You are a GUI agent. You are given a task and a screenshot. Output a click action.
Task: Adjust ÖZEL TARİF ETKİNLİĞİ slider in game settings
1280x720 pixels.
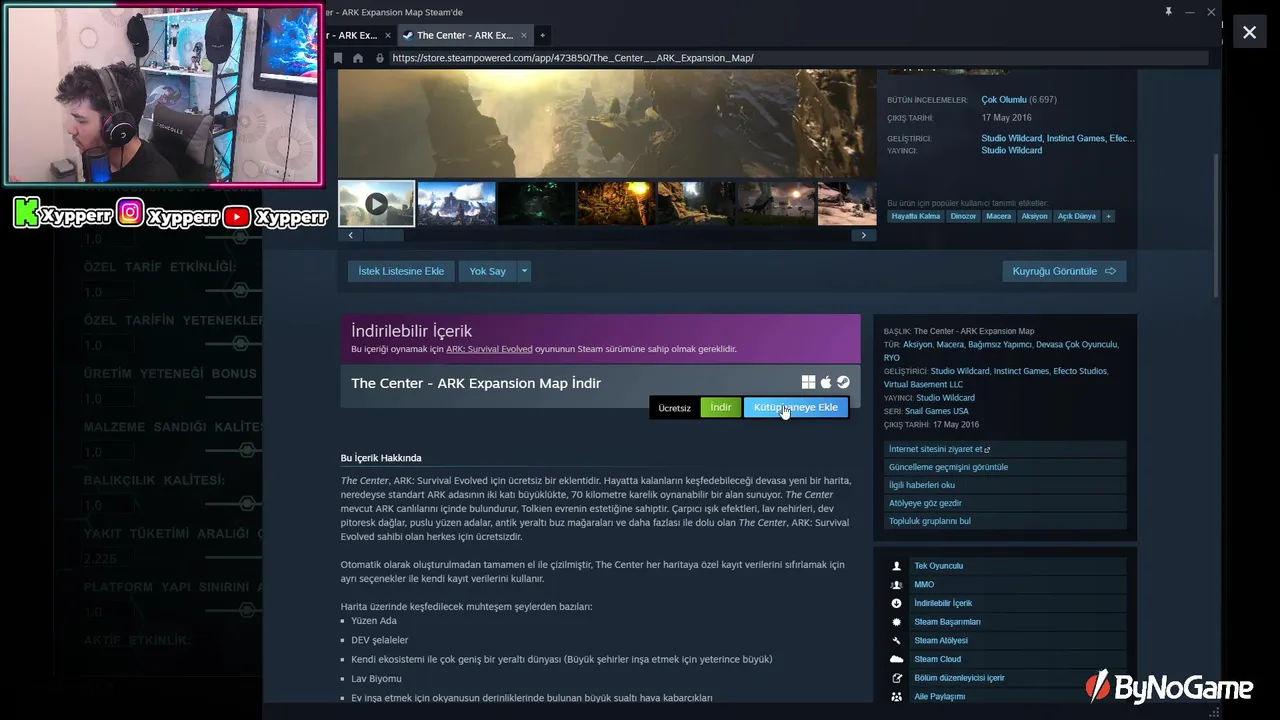tap(240, 290)
